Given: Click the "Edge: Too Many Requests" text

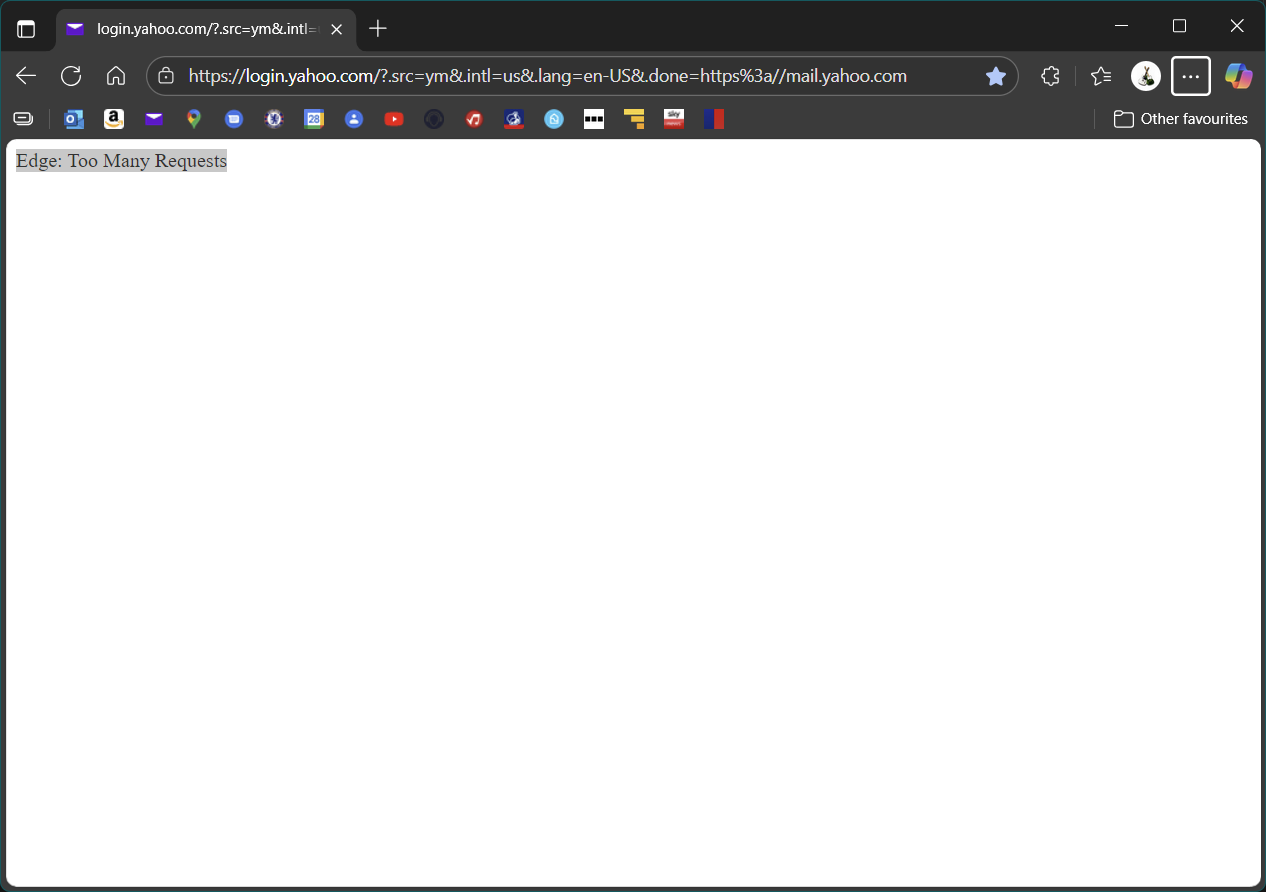Looking at the screenshot, I should pos(121,161).
